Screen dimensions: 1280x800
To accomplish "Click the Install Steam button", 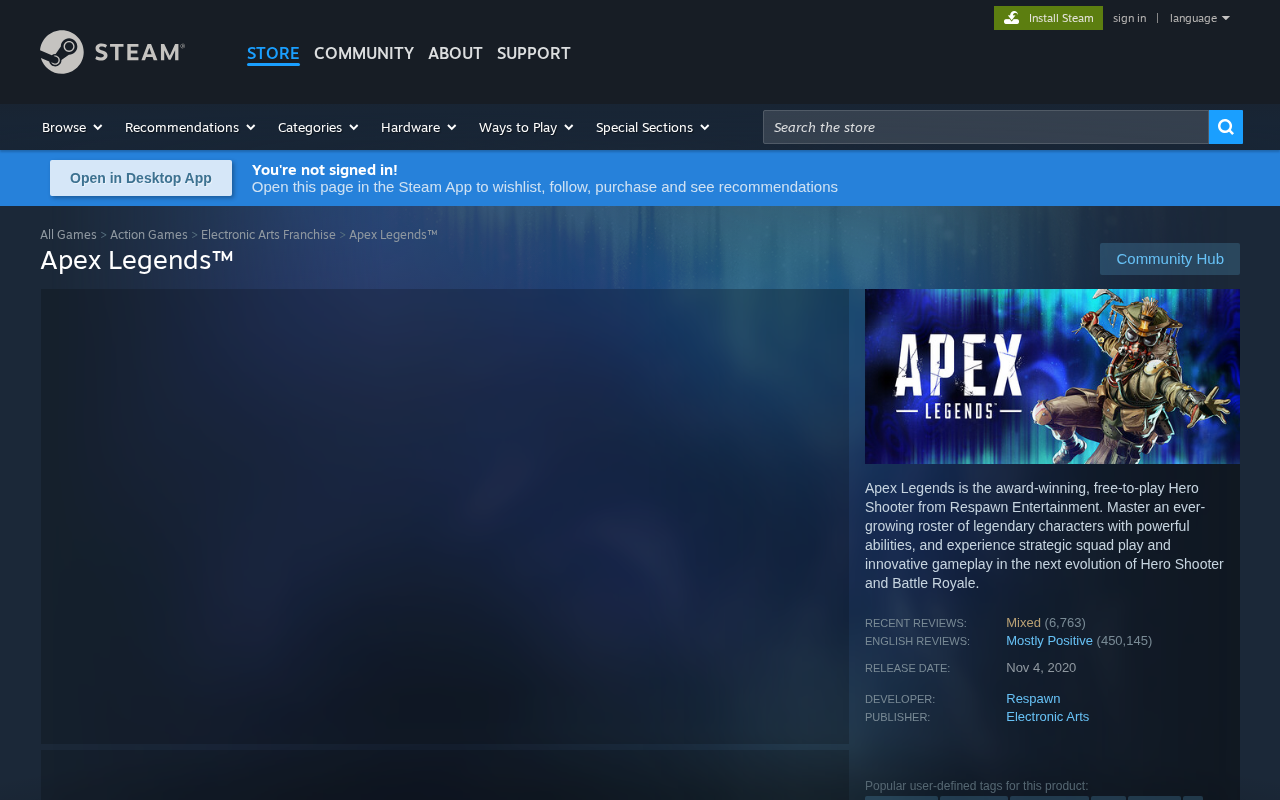I will click(1048, 18).
